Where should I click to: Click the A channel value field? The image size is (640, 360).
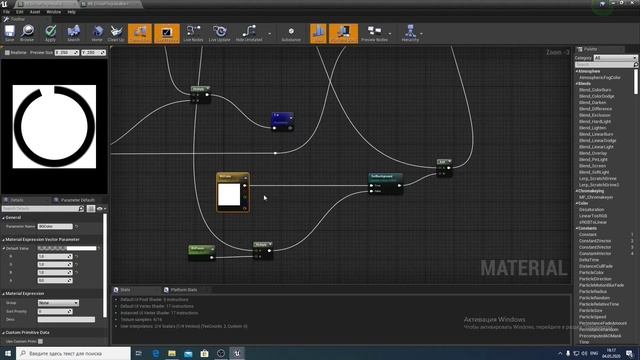[x=55, y=281]
